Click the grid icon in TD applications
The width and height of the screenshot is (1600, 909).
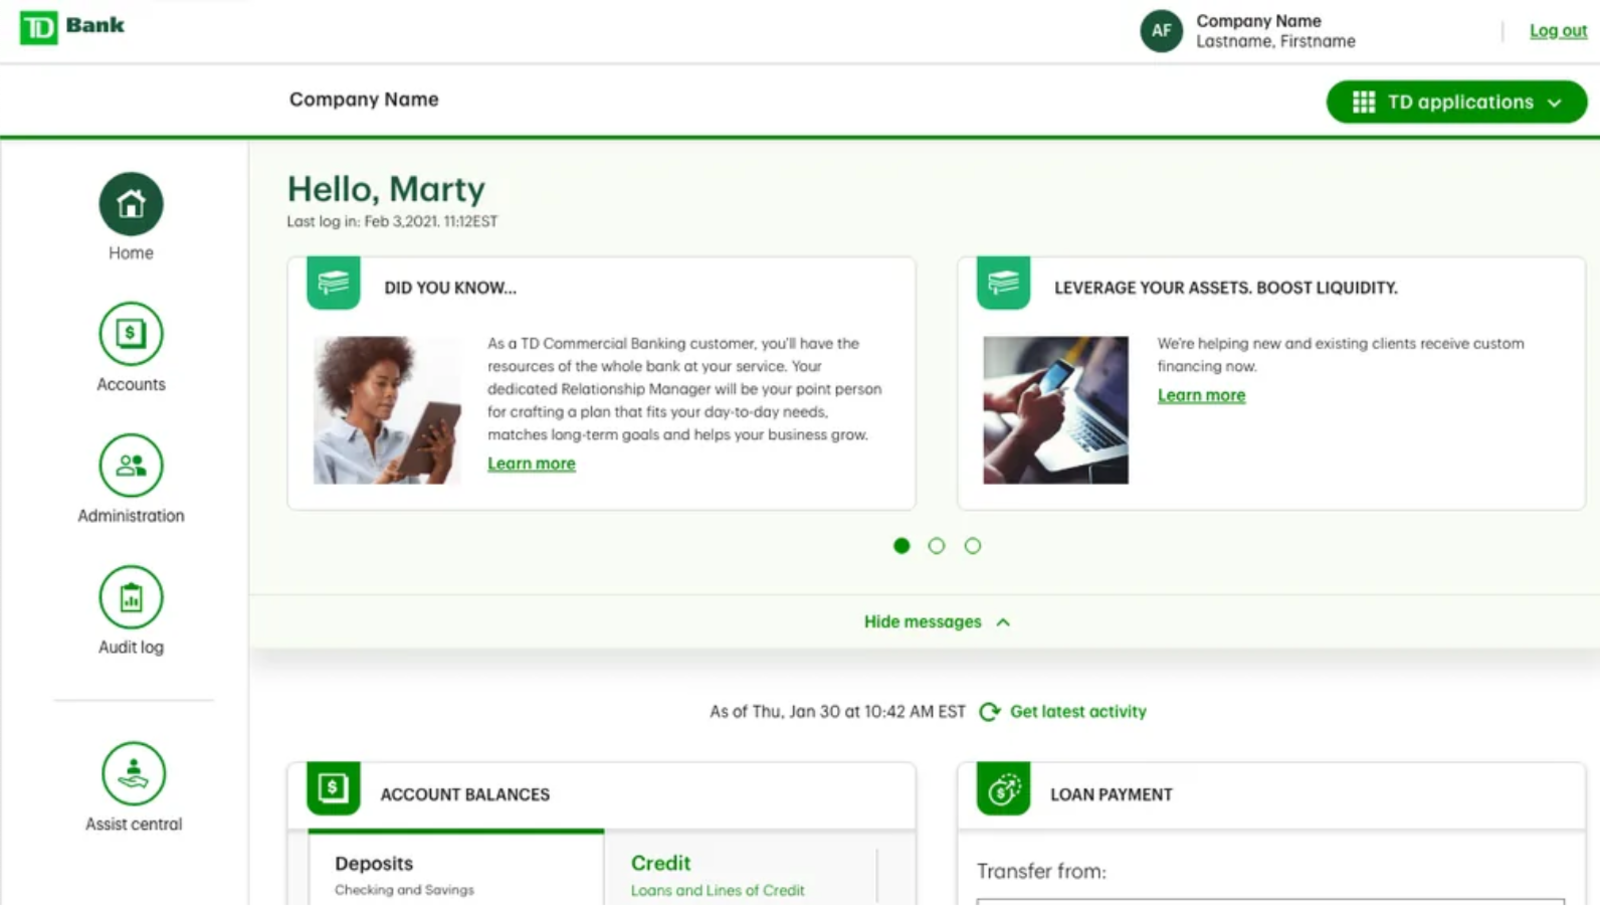click(x=1364, y=102)
